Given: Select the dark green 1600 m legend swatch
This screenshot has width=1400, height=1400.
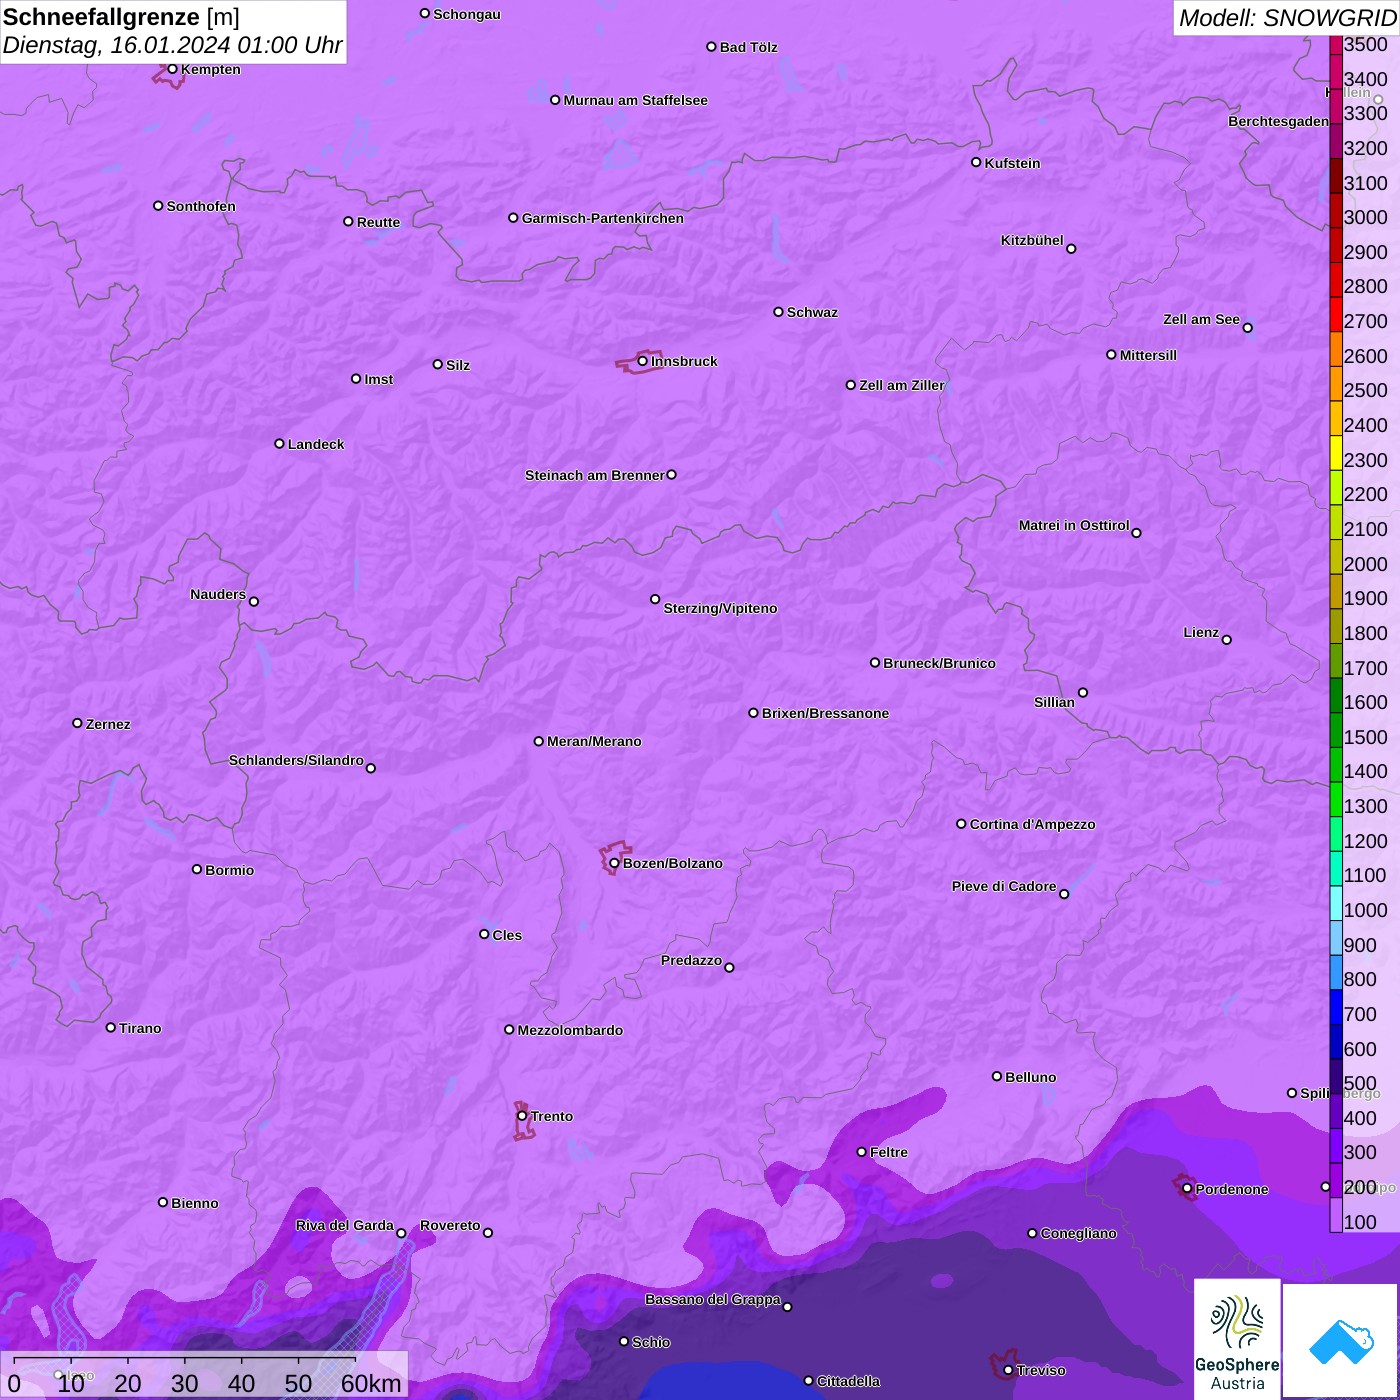Looking at the screenshot, I should pyautogui.click(x=1336, y=695).
